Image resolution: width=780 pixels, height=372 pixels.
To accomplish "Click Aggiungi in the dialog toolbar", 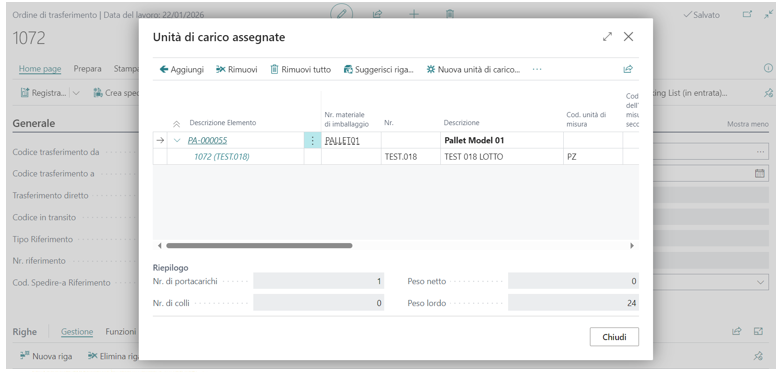I will click(x=182, y=70).
